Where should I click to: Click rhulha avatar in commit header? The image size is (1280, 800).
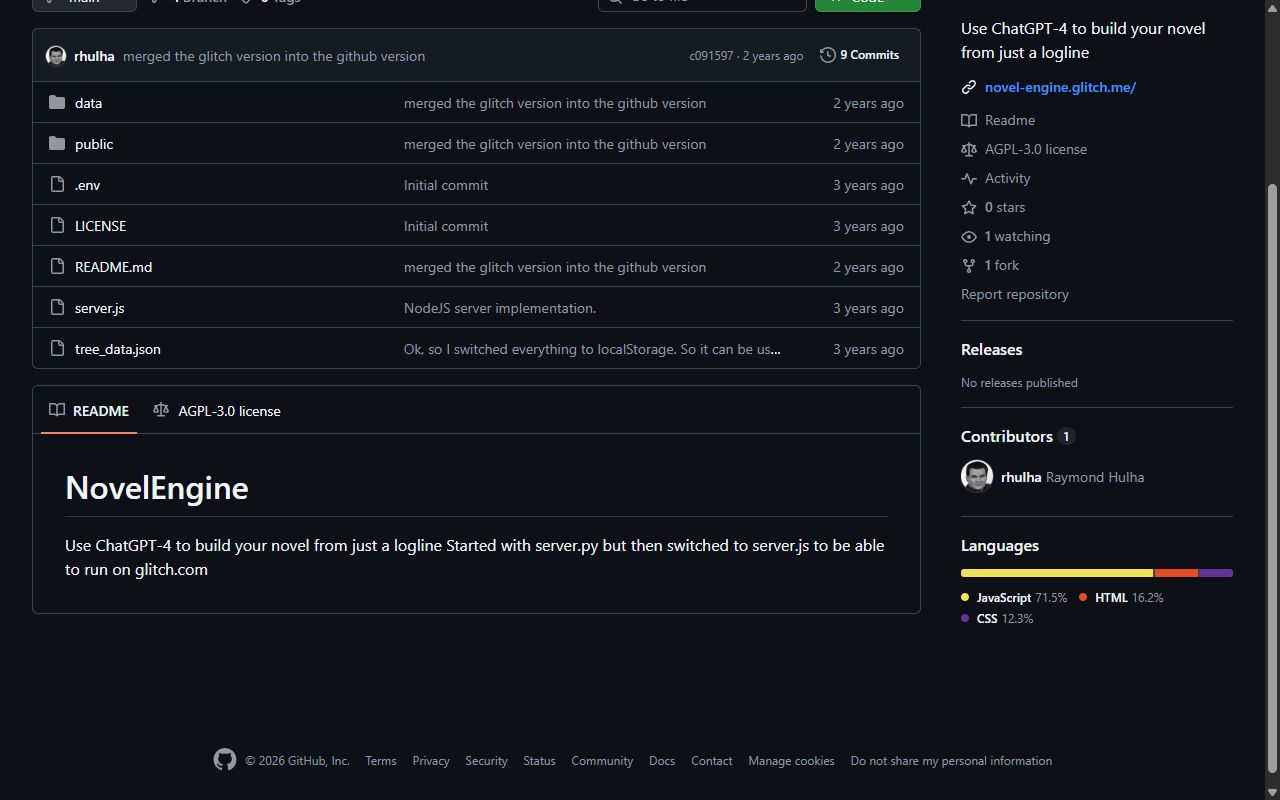tap(56, 55)
